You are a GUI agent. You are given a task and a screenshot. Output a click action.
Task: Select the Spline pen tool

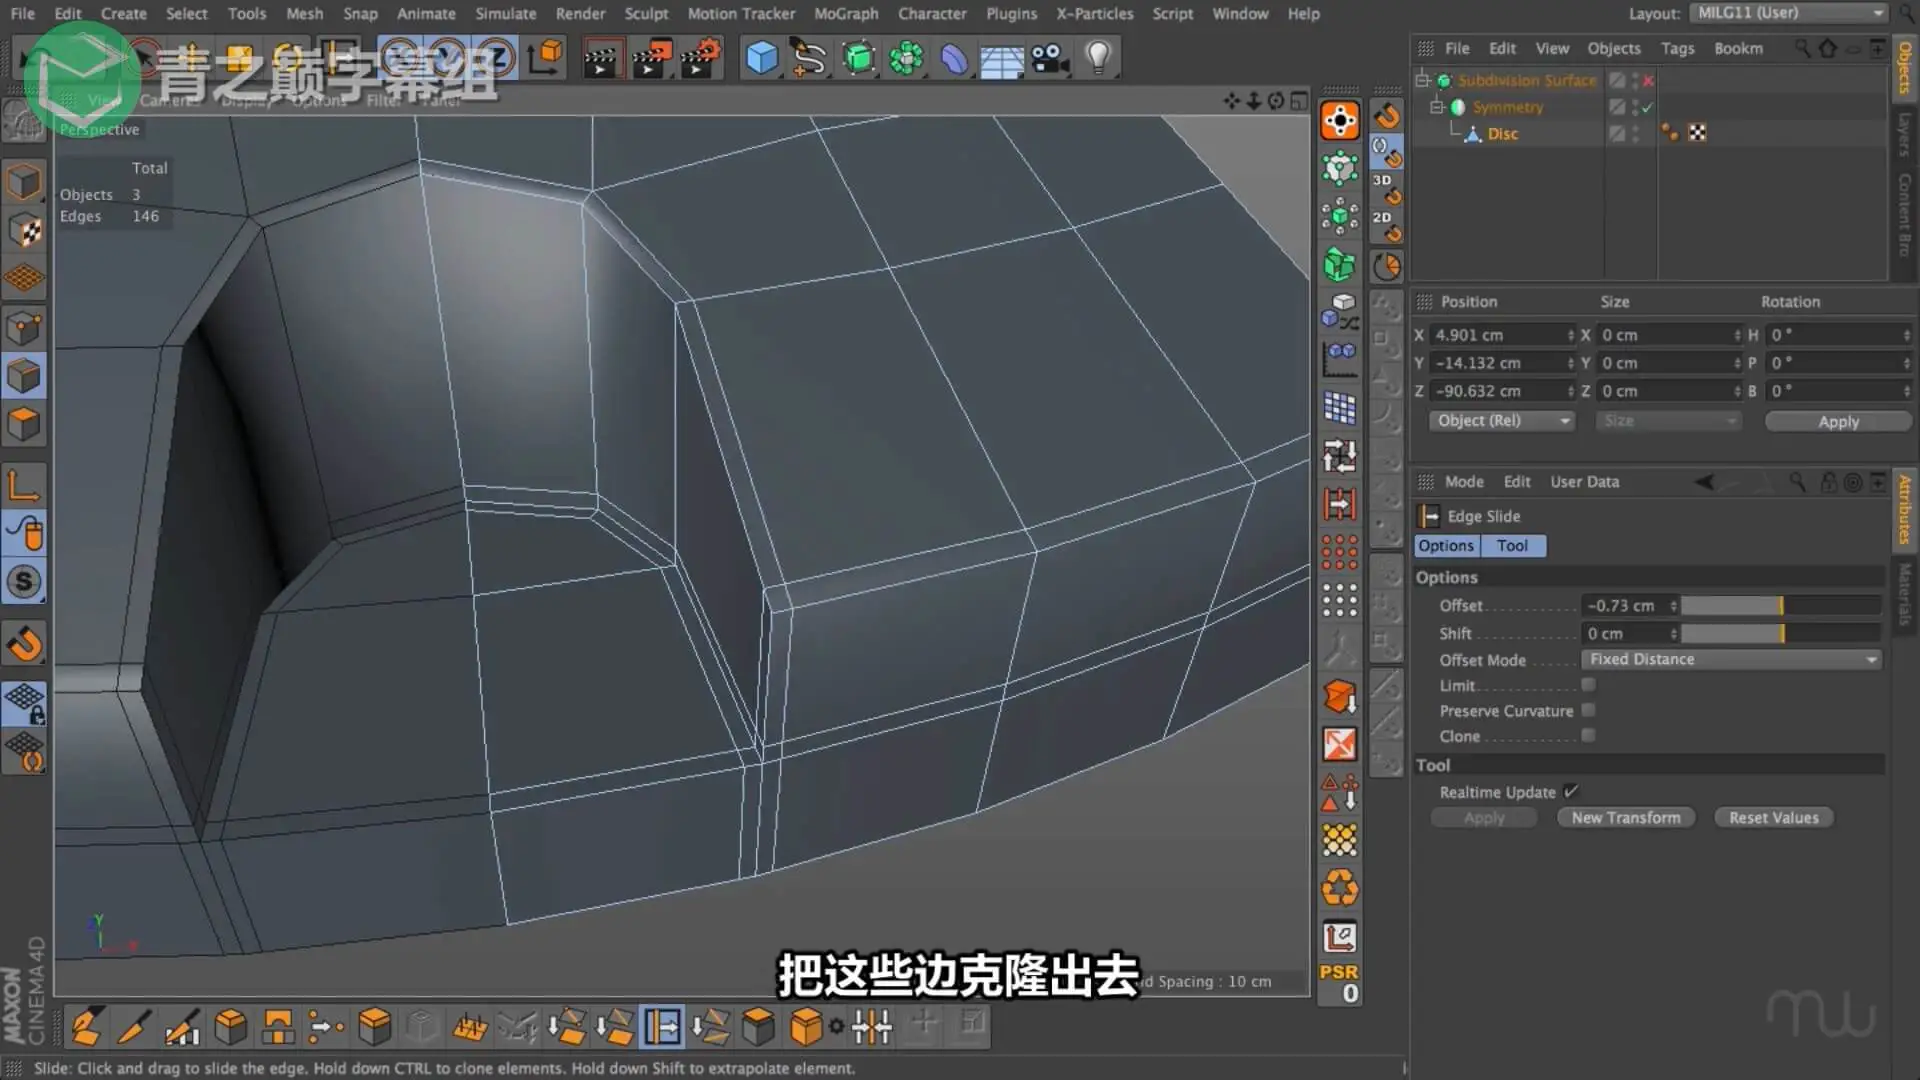(809, 58)
